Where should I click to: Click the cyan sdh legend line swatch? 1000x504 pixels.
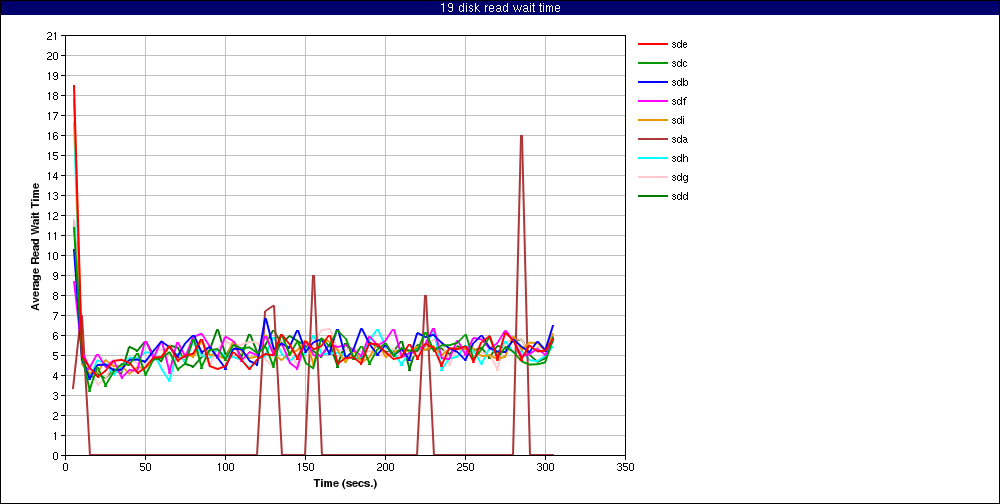(652, 158)
